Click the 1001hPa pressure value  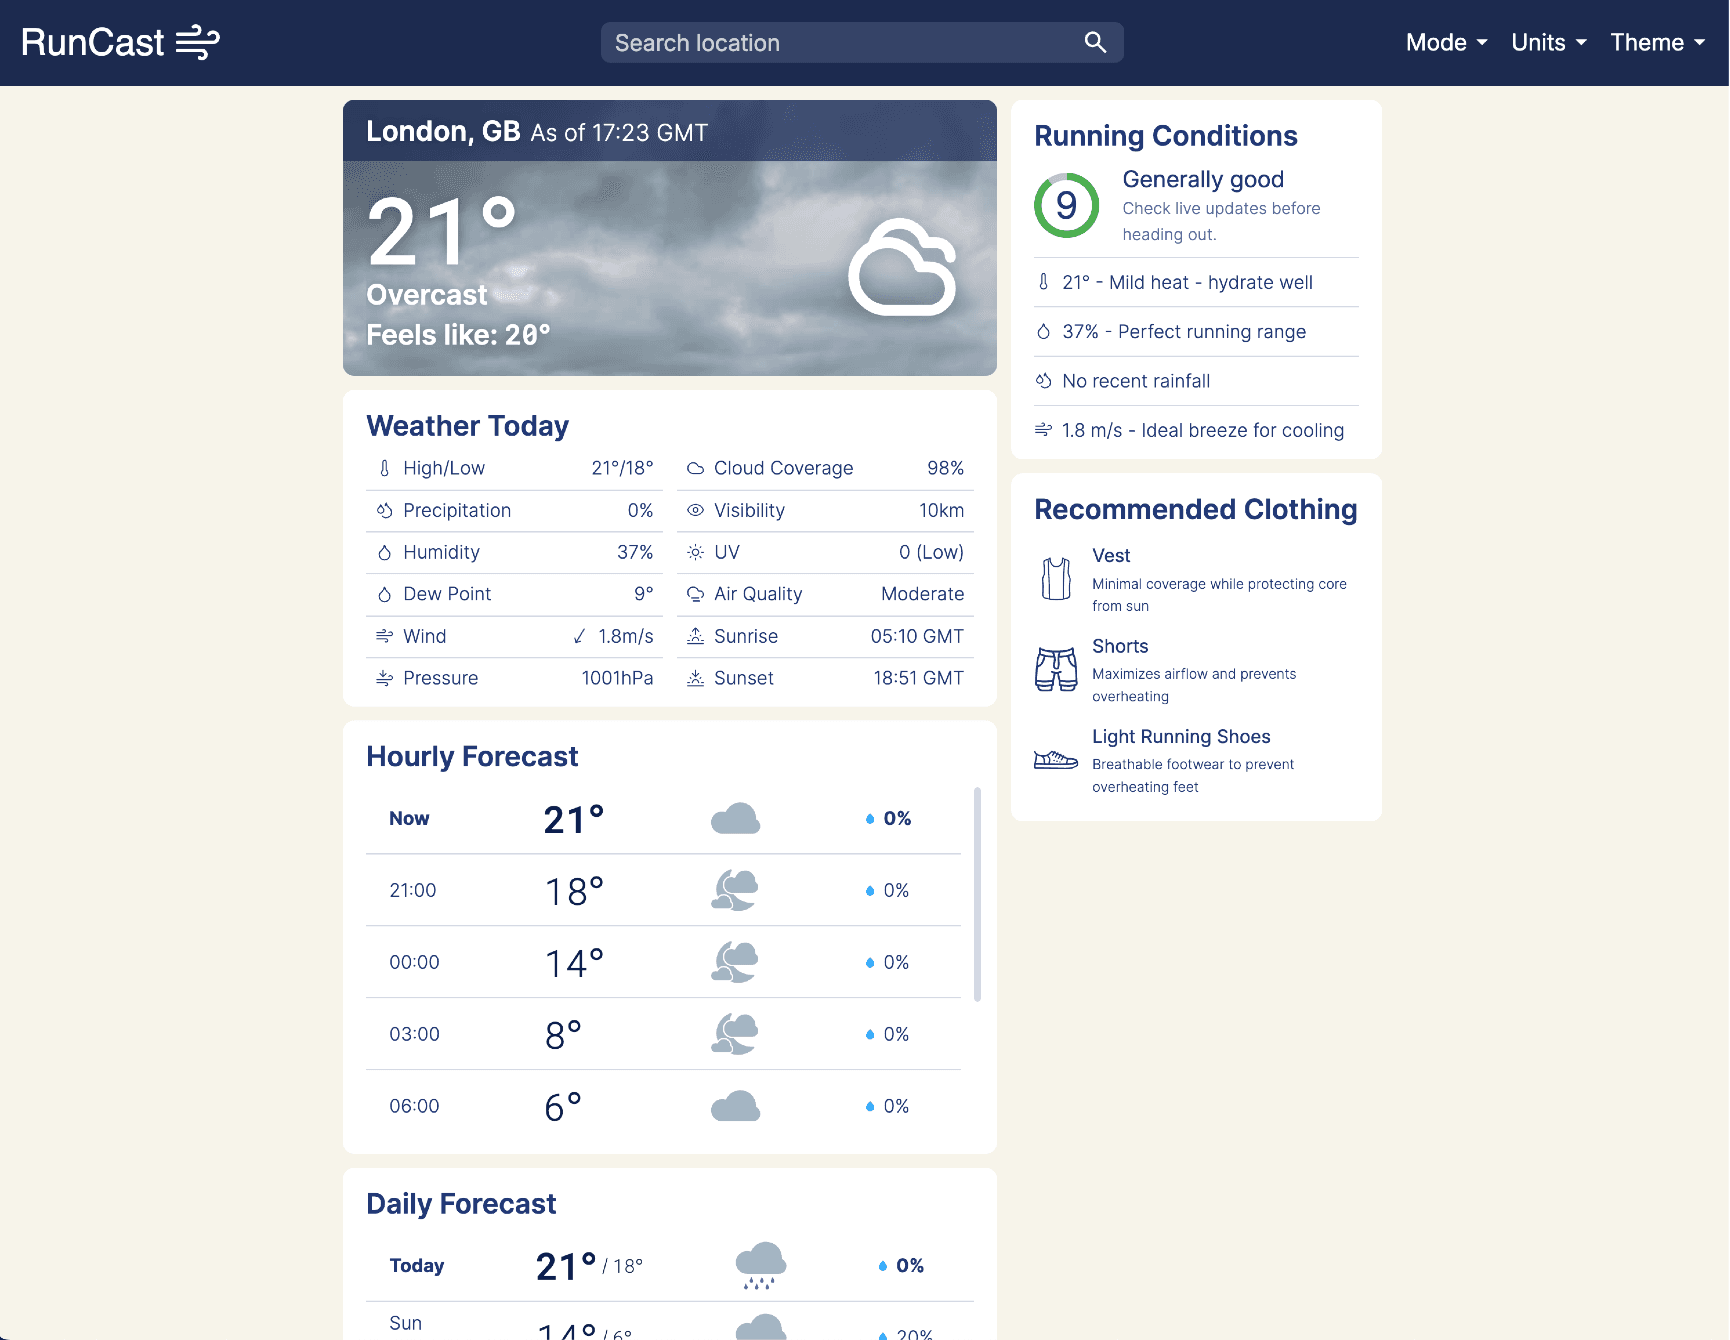[x=617, y=678]
